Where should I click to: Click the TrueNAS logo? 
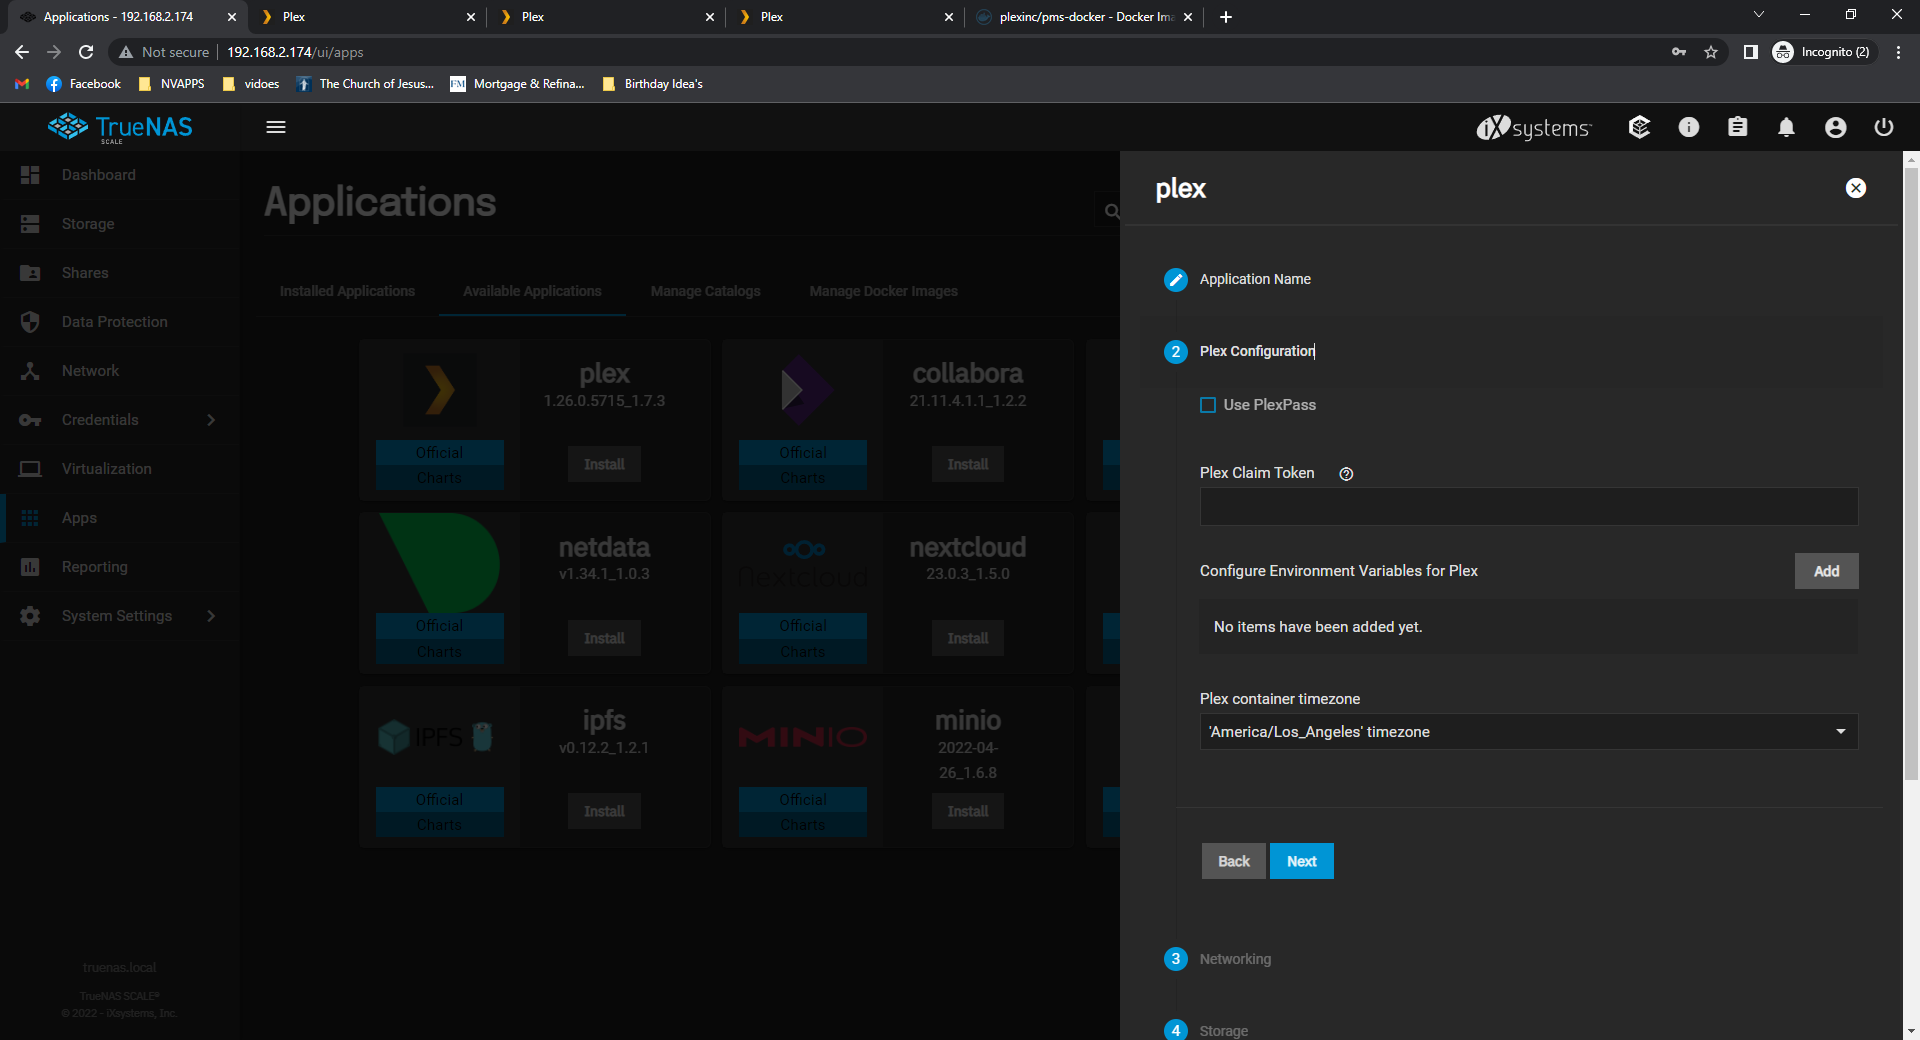click(121, 127)
